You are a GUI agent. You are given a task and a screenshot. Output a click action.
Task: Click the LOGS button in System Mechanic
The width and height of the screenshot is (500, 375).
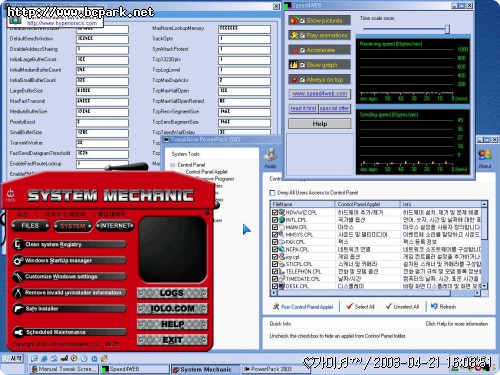pos(172,293)
